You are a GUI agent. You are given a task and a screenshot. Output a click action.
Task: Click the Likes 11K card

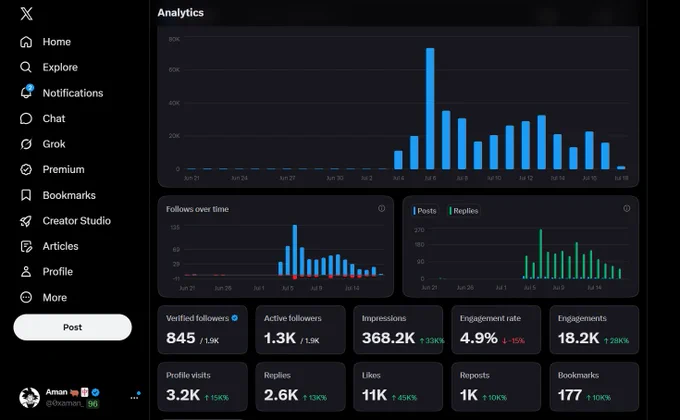[398, 387]
